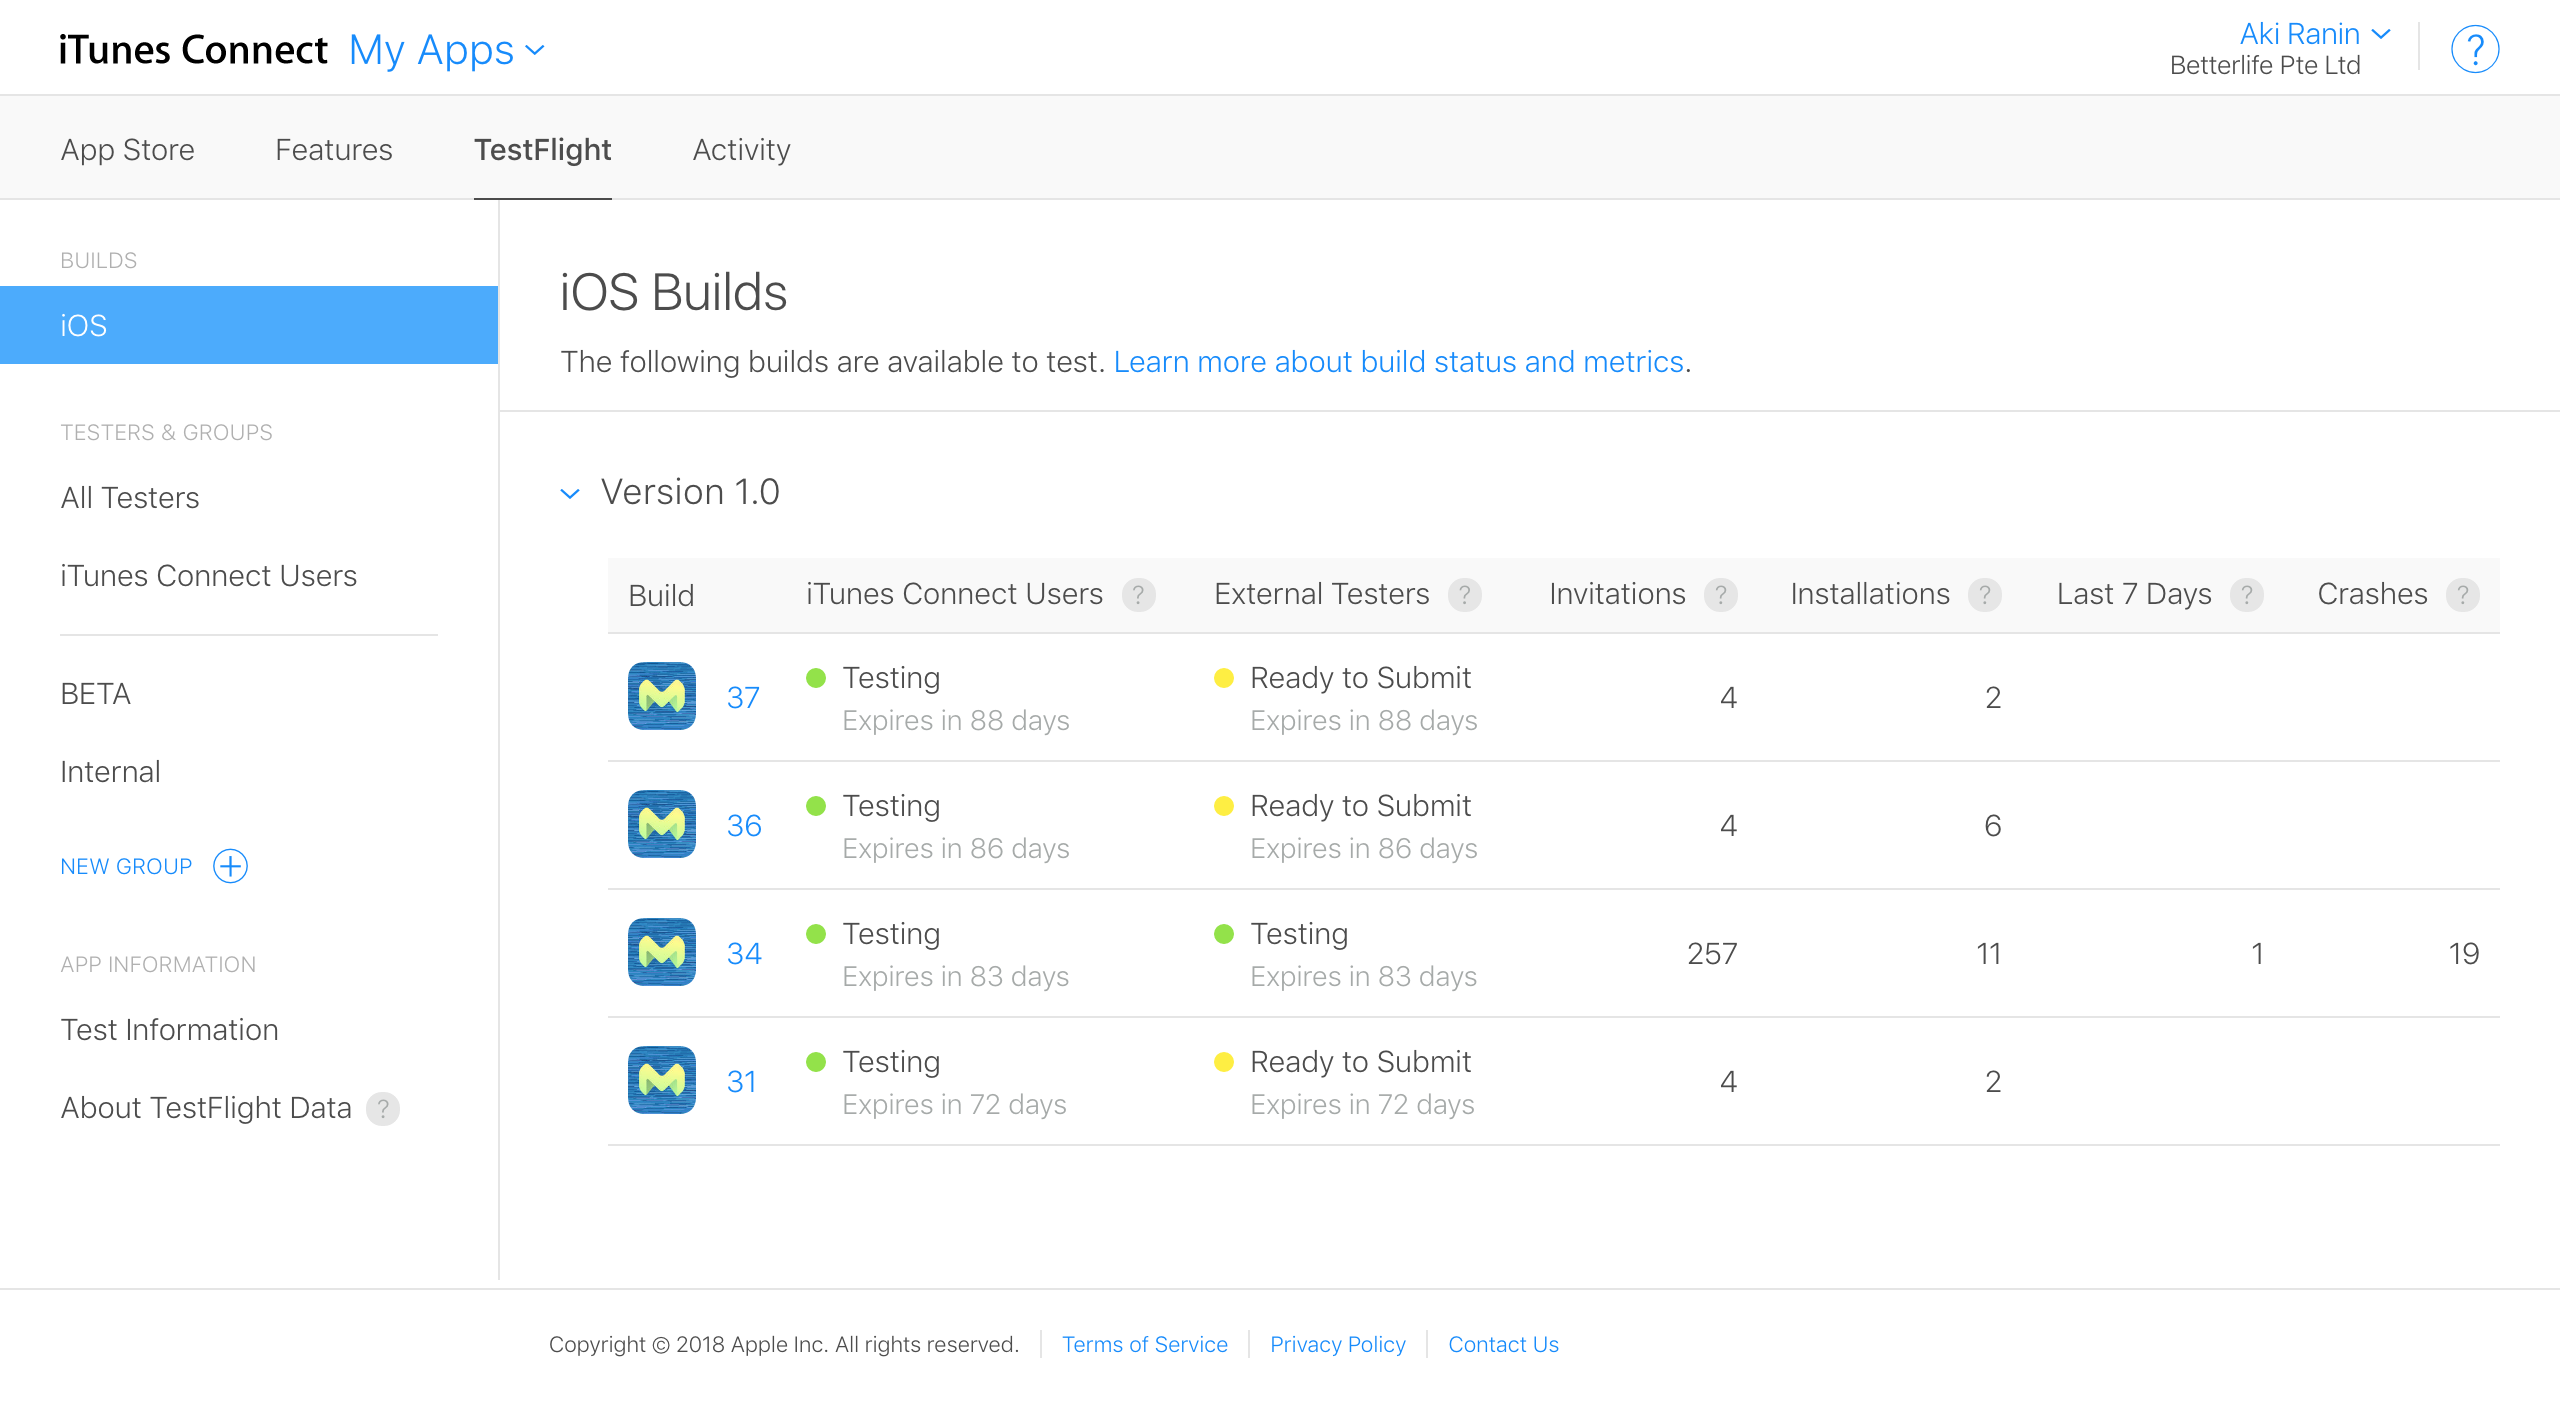Select iOS under Builds in sidebar
Image resolution: width=2560 pixels, height=1406 pixels.
click(249, 325)
